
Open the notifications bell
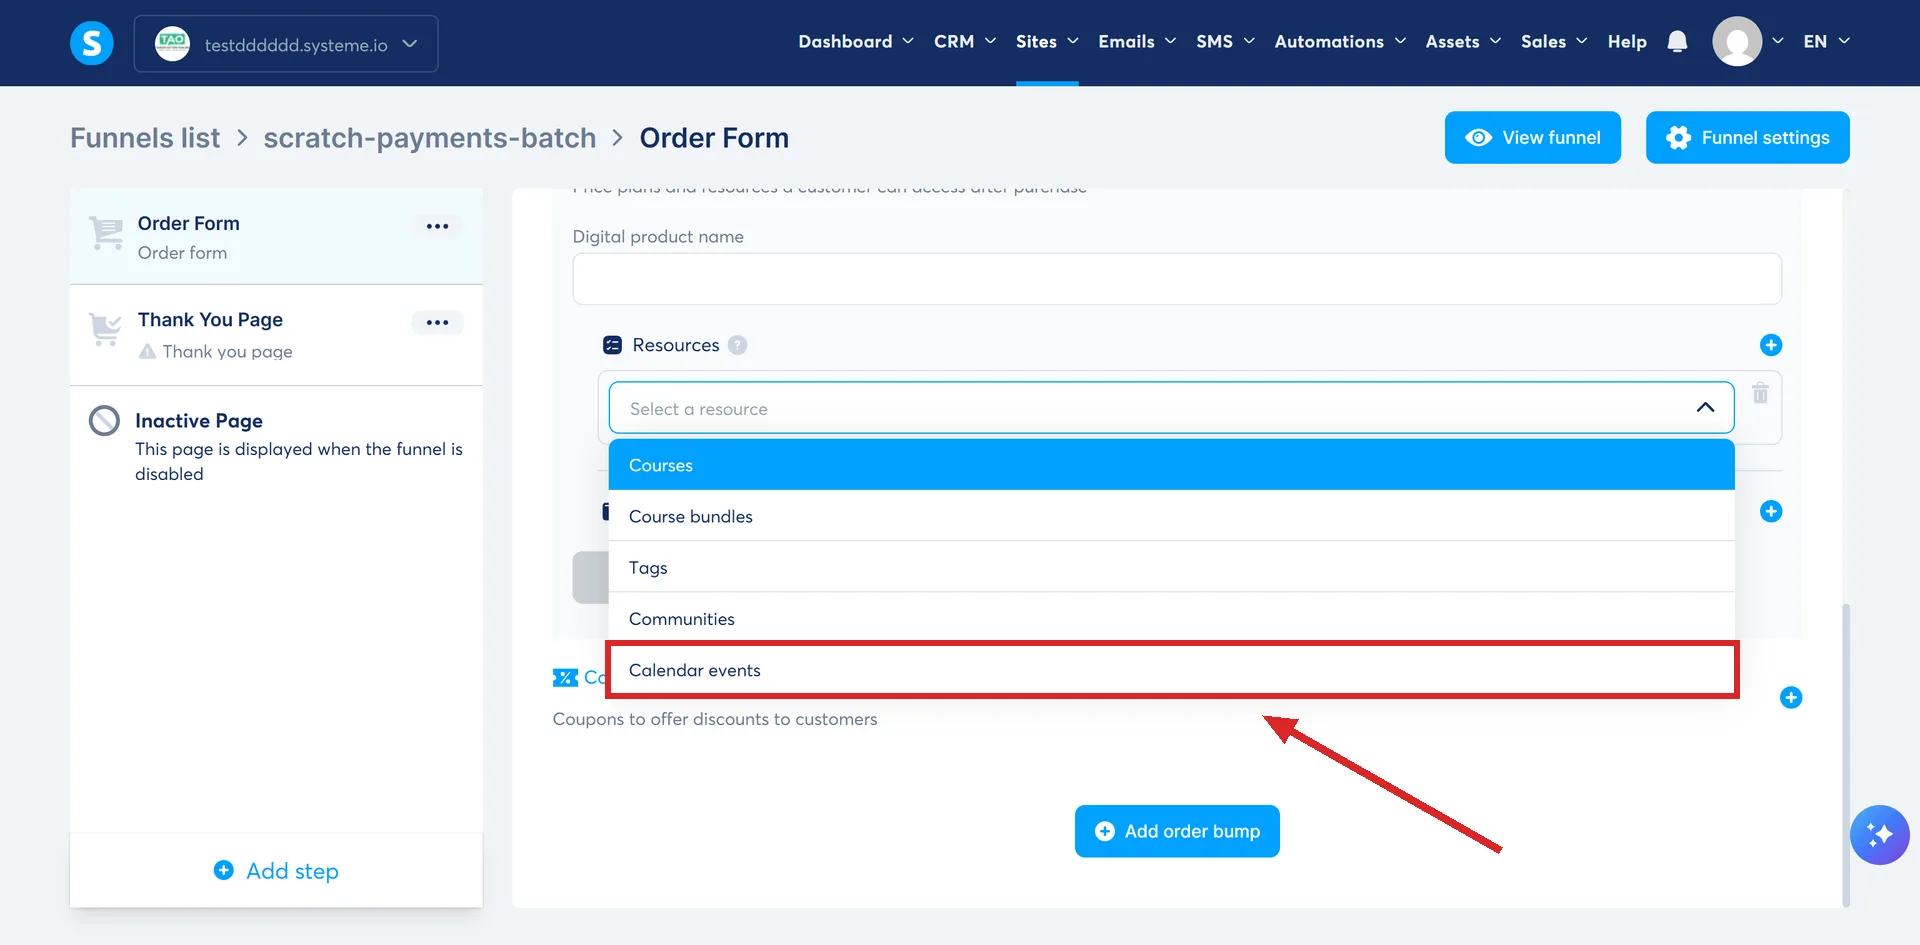coord(1678,41)
